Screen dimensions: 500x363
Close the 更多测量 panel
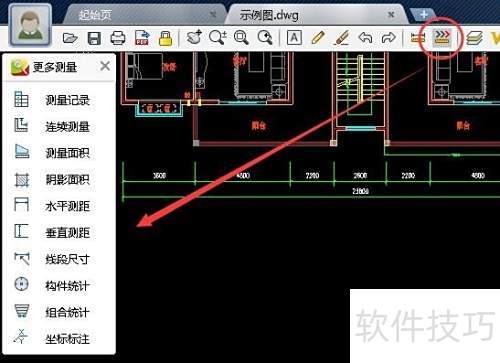click(105, 66)
